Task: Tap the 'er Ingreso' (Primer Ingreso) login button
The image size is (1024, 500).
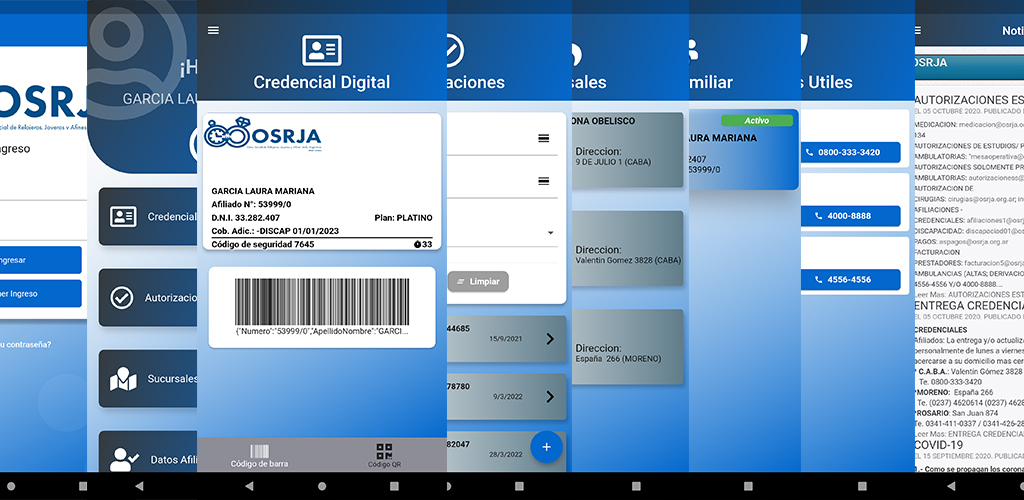Action: pyautogui.click(x=40, y=294)
